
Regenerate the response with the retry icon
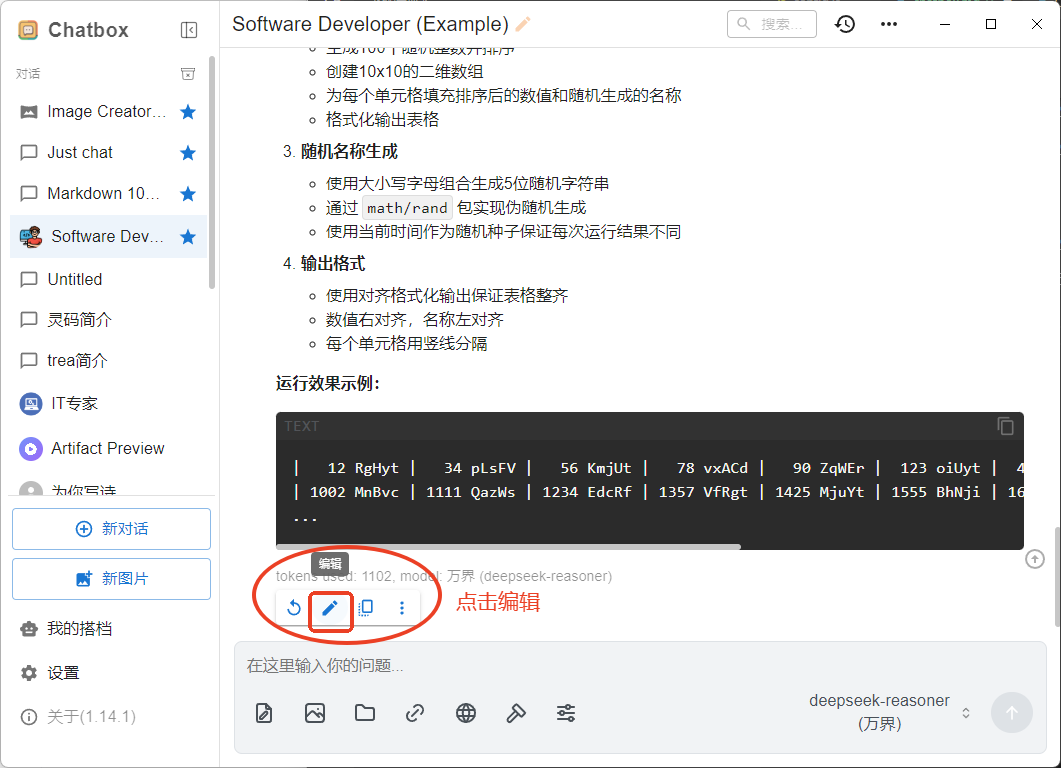click(x=294, y=608)
